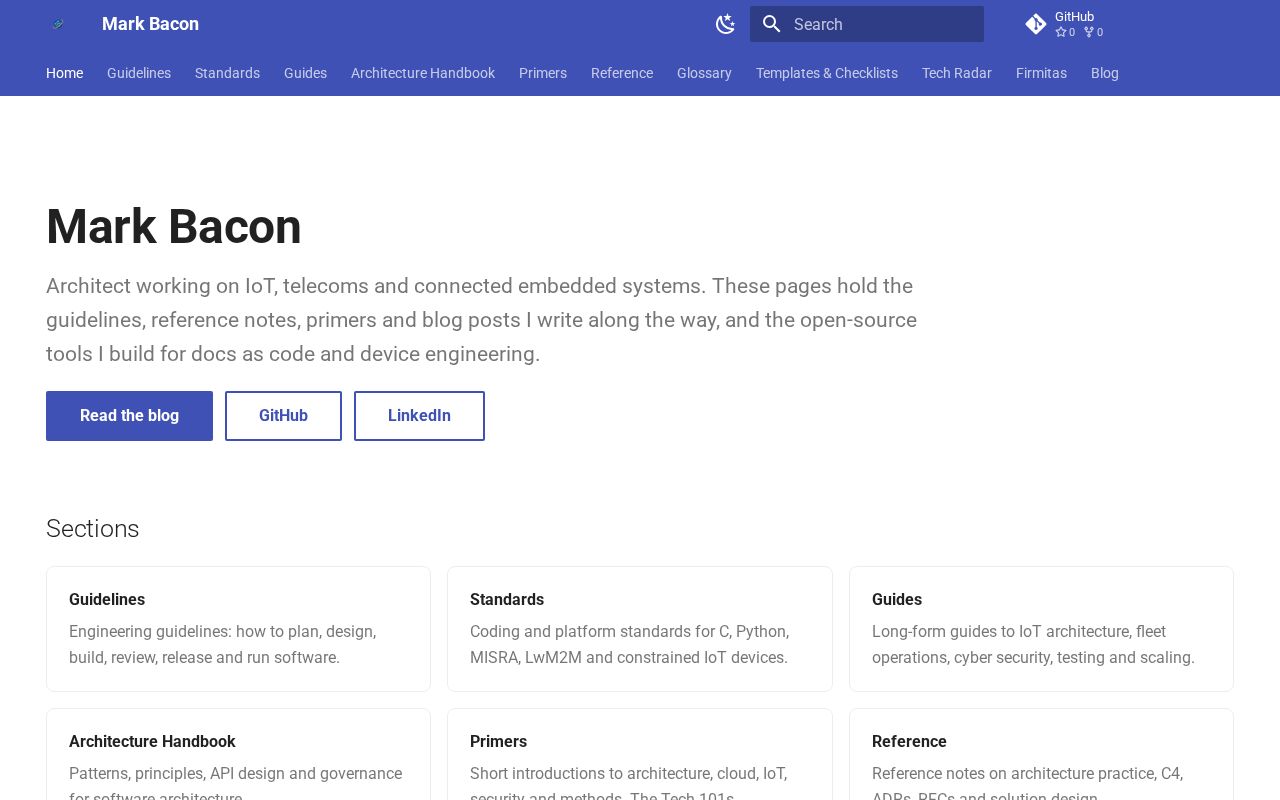1280x800 pixels.
Task: Click the Read the blog button
Action: click(x=129, y=416)
